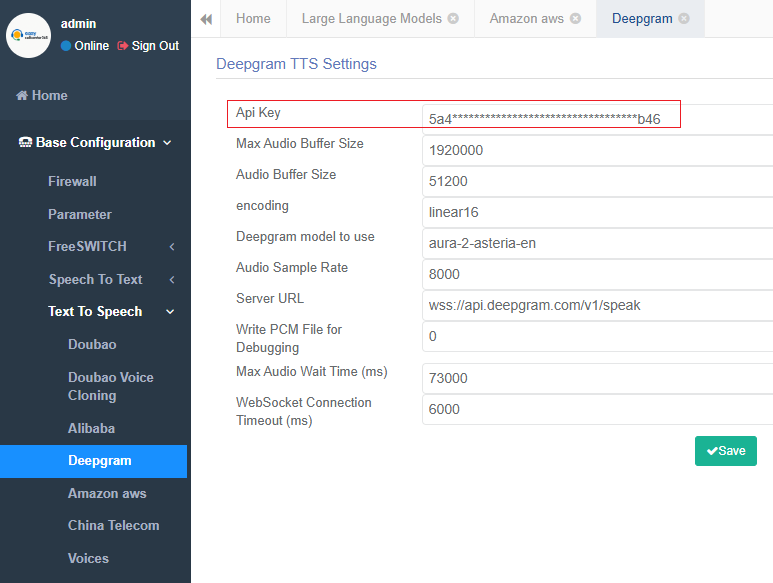
Task: Click the Server URL field
Action: click(x=597, y=306)
